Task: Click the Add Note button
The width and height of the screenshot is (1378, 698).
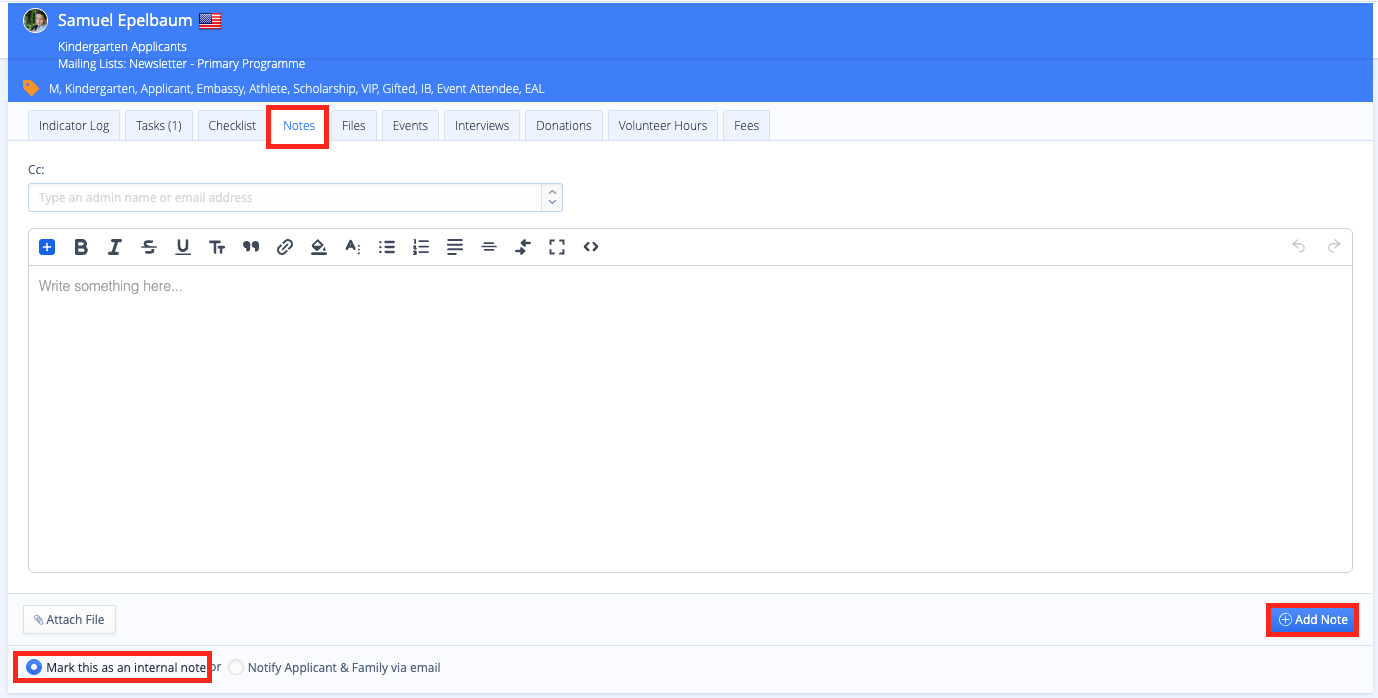Action: pyautogui.click(x=1313, y=620)
